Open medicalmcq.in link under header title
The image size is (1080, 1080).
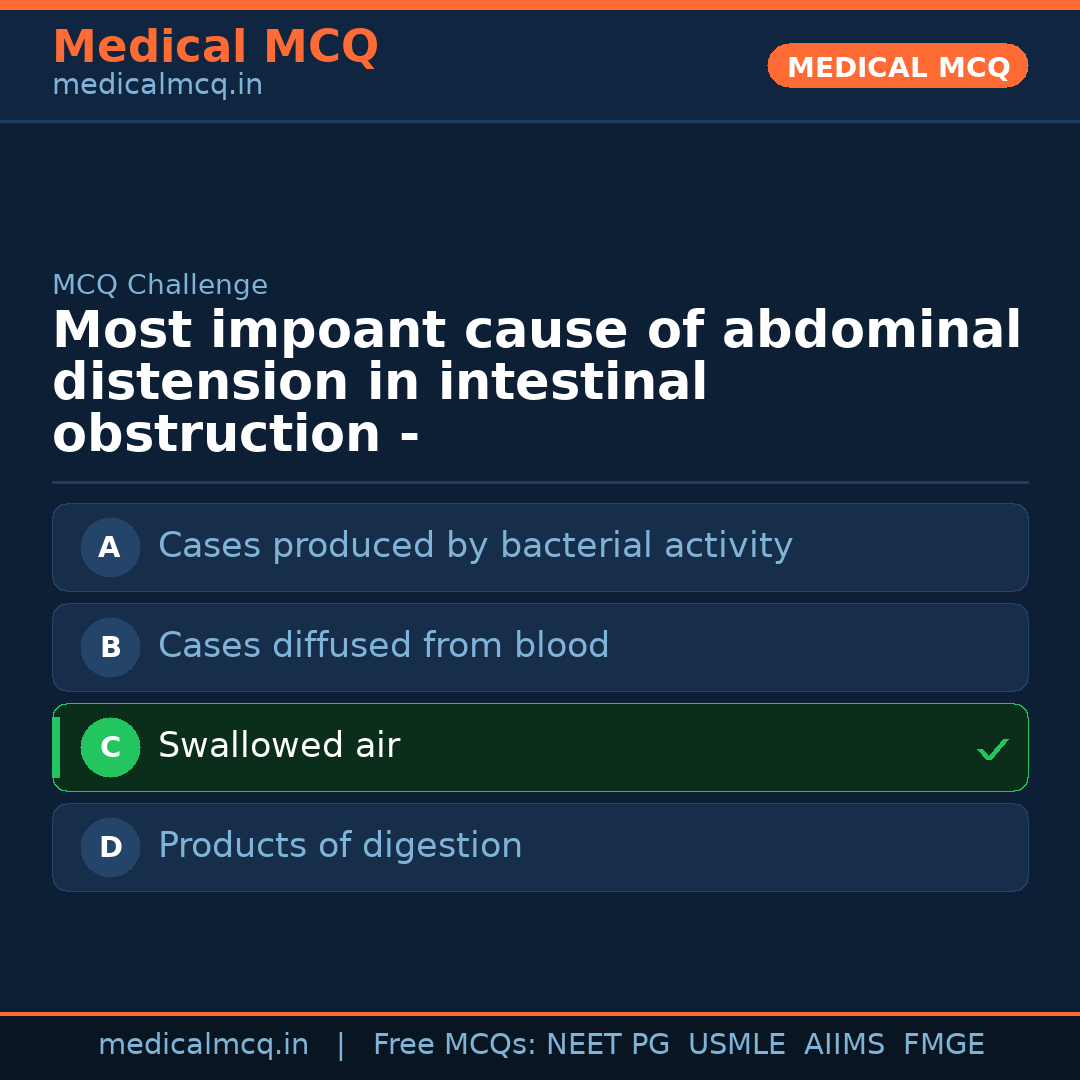click(x=157, y=86)
